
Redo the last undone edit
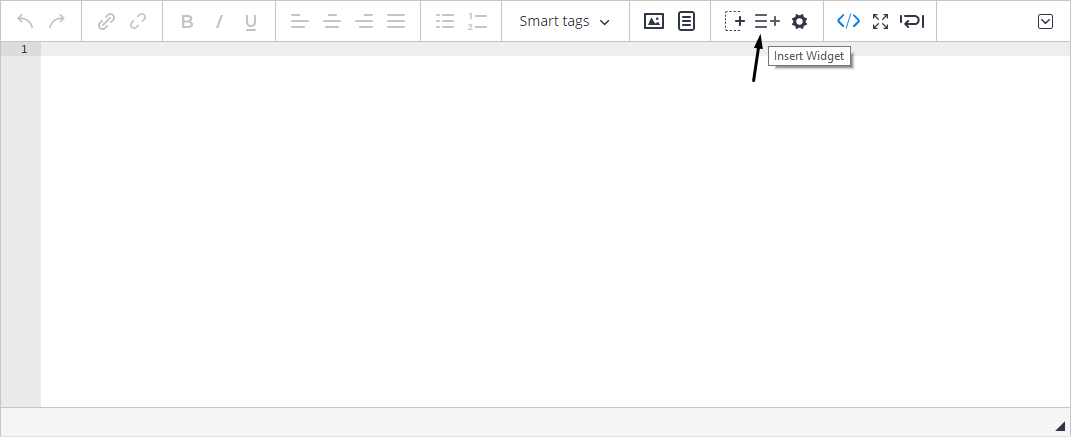tap(57, 21)
